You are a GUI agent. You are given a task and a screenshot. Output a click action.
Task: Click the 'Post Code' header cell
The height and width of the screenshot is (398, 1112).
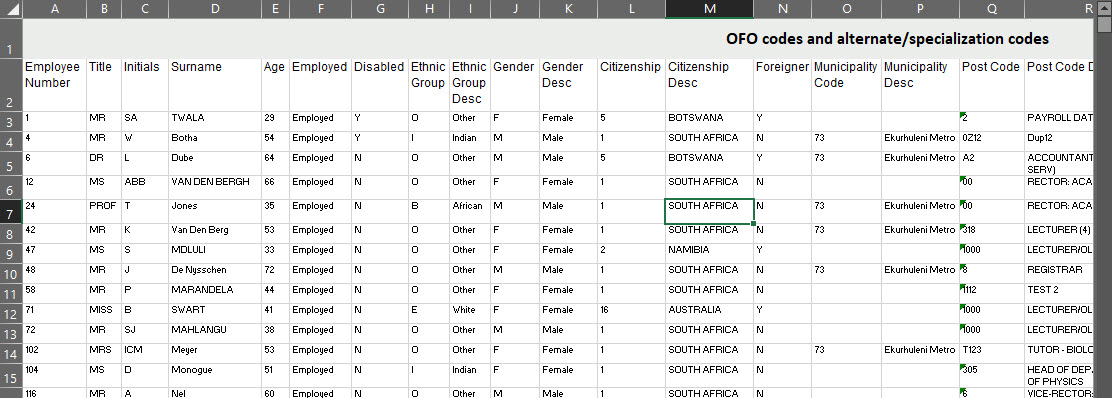coord(992,84)
